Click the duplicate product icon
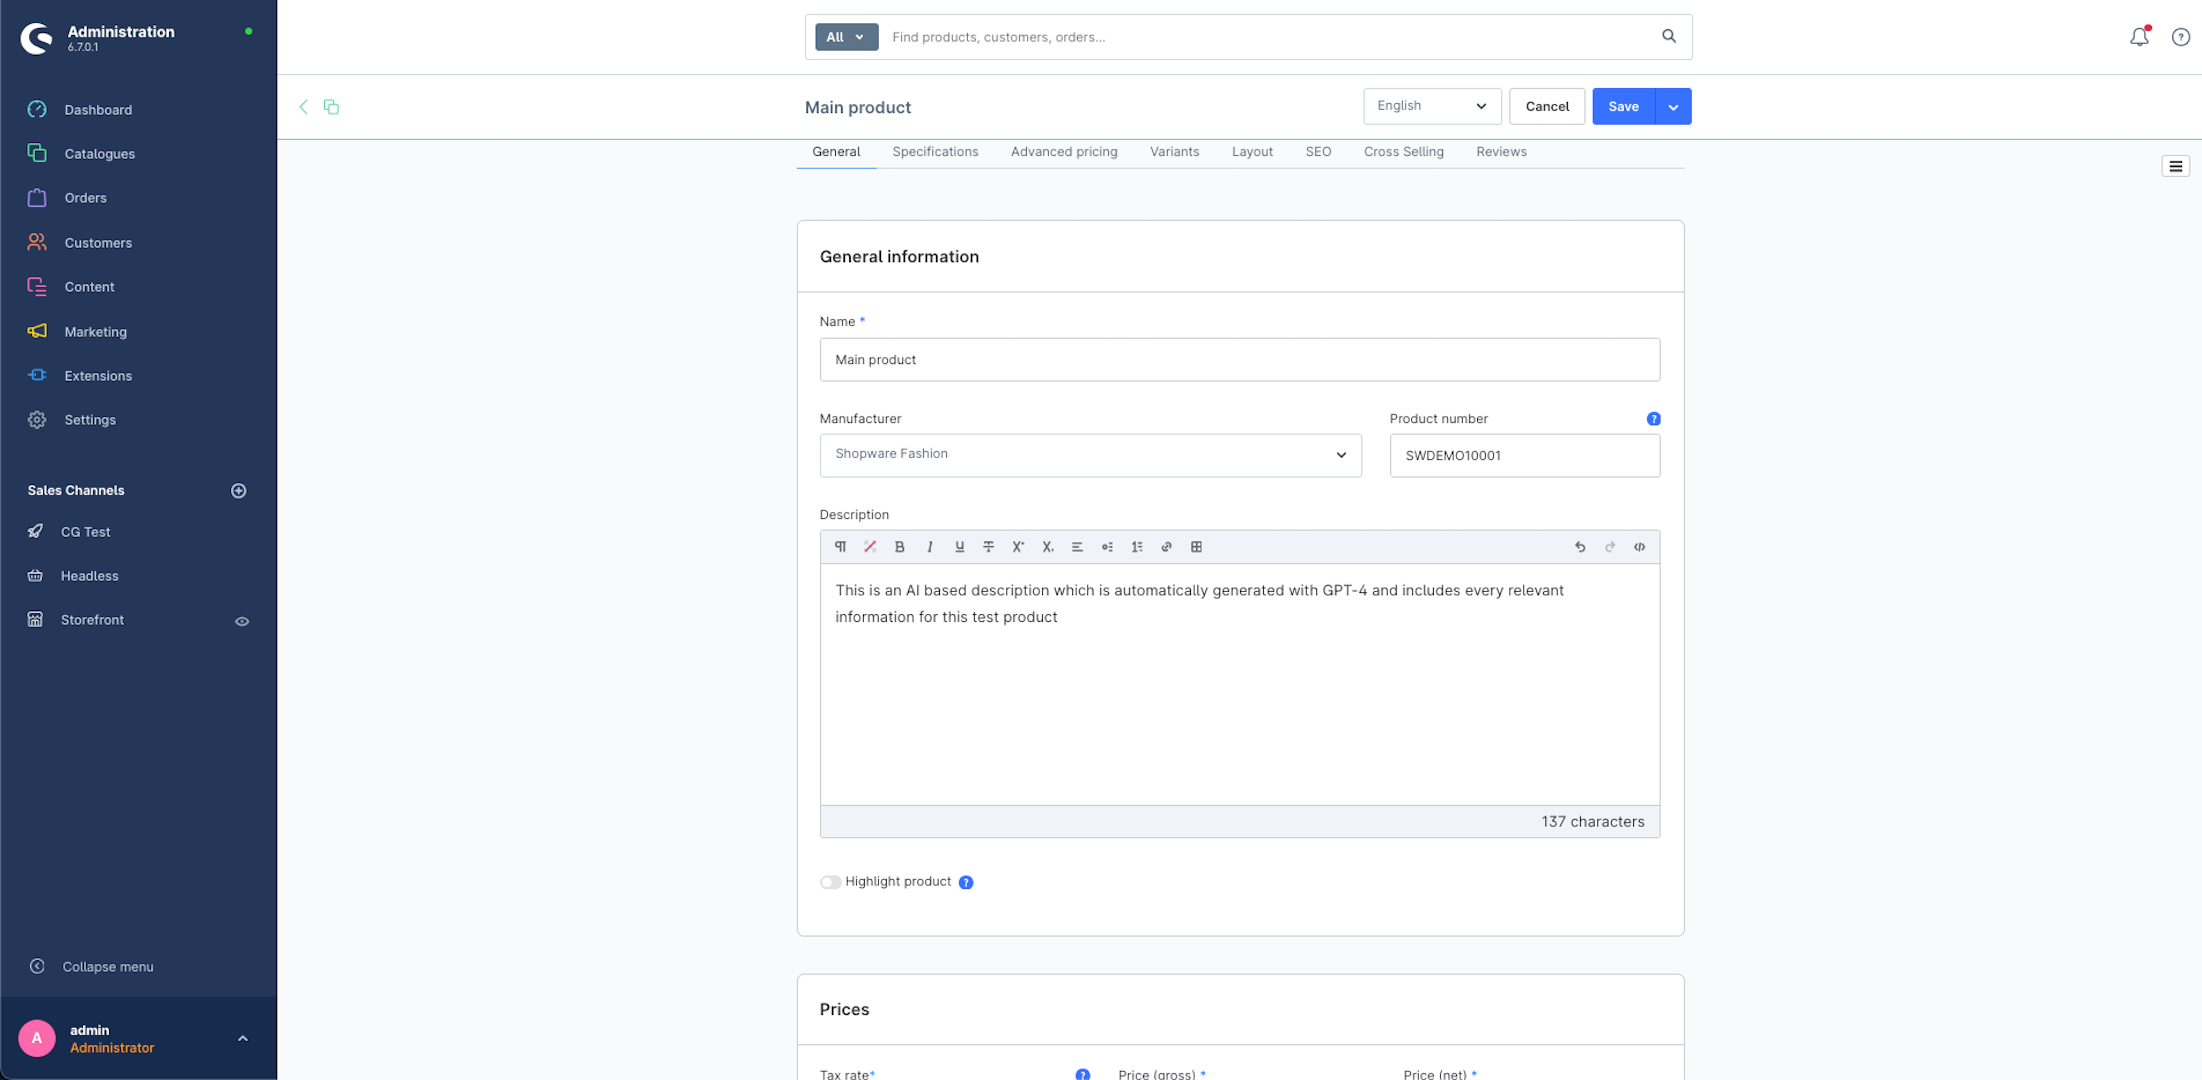Viewport: 2202px width, 1080px height. click(x=331, y=106)
